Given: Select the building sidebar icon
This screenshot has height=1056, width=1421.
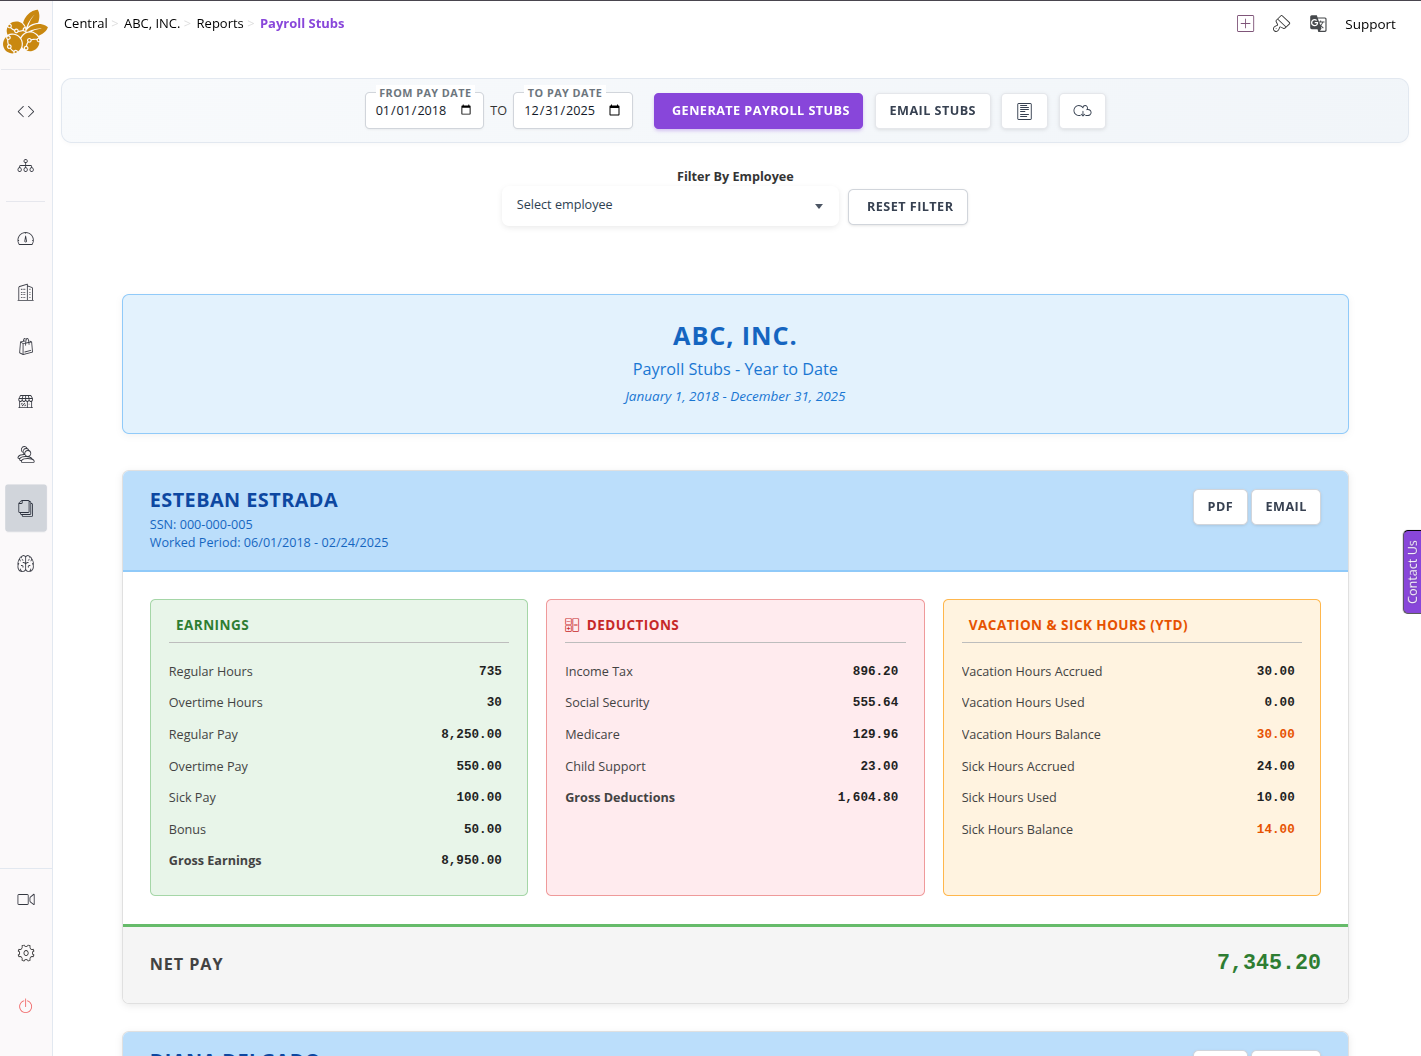Looking at the screenshot, I should pyautogui.click(x=25, y=292).
